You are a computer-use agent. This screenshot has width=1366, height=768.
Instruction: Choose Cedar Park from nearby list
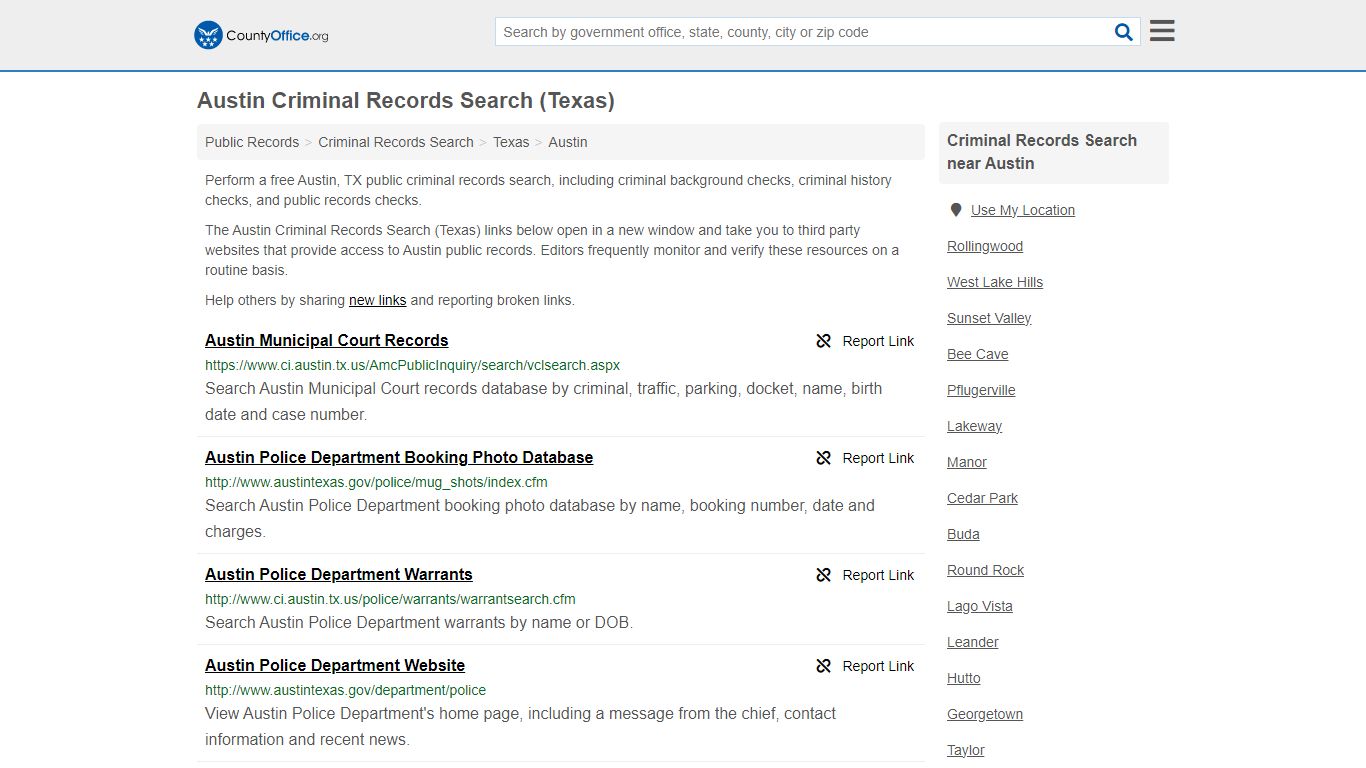[982, 498]
